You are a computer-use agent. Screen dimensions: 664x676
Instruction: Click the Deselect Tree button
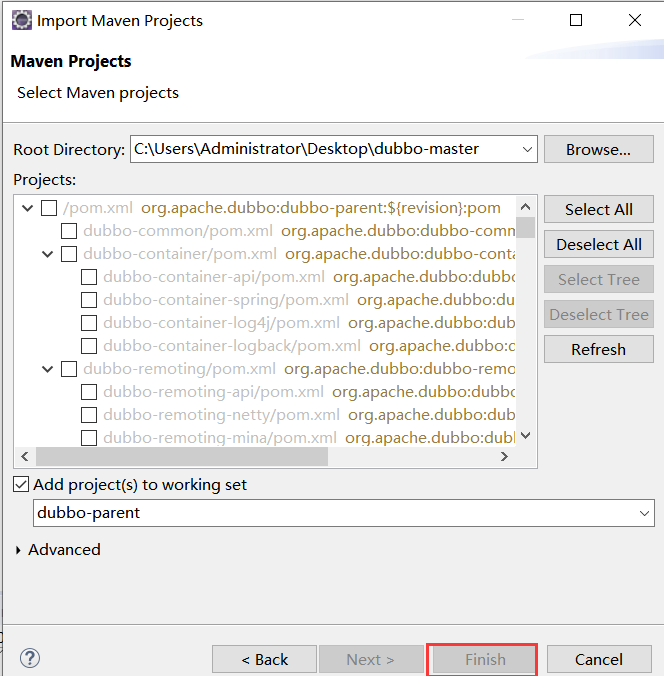coord(598,314)
